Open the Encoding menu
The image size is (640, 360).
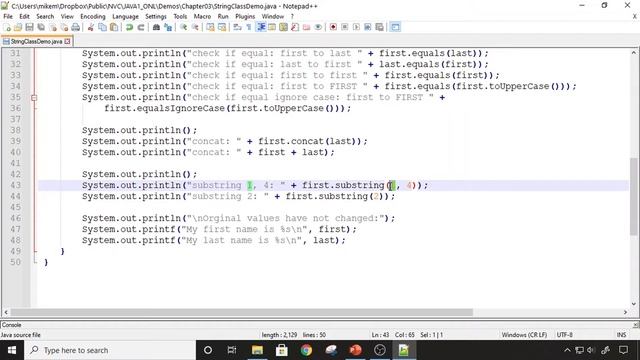(x=93, y=16)
